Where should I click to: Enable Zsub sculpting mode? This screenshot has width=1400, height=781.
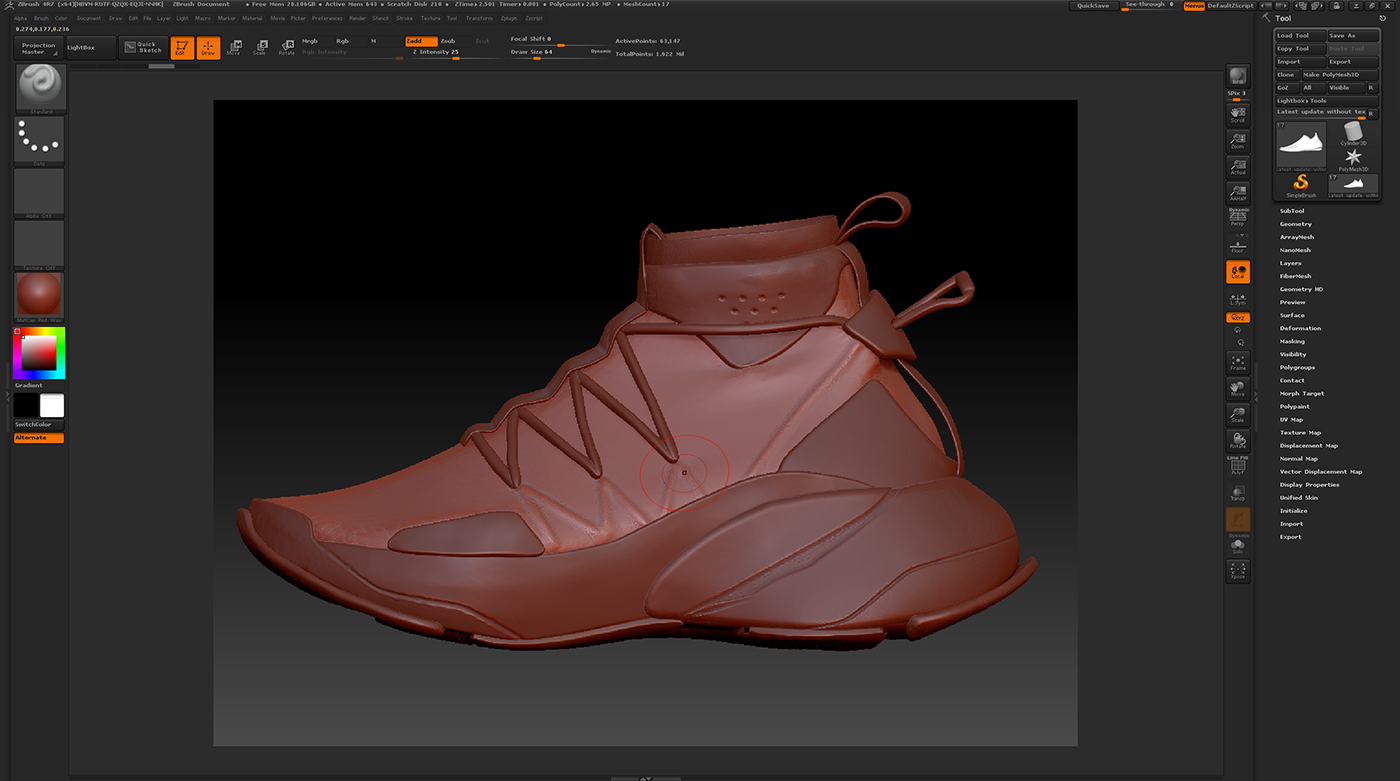click(x=446, y=41)
